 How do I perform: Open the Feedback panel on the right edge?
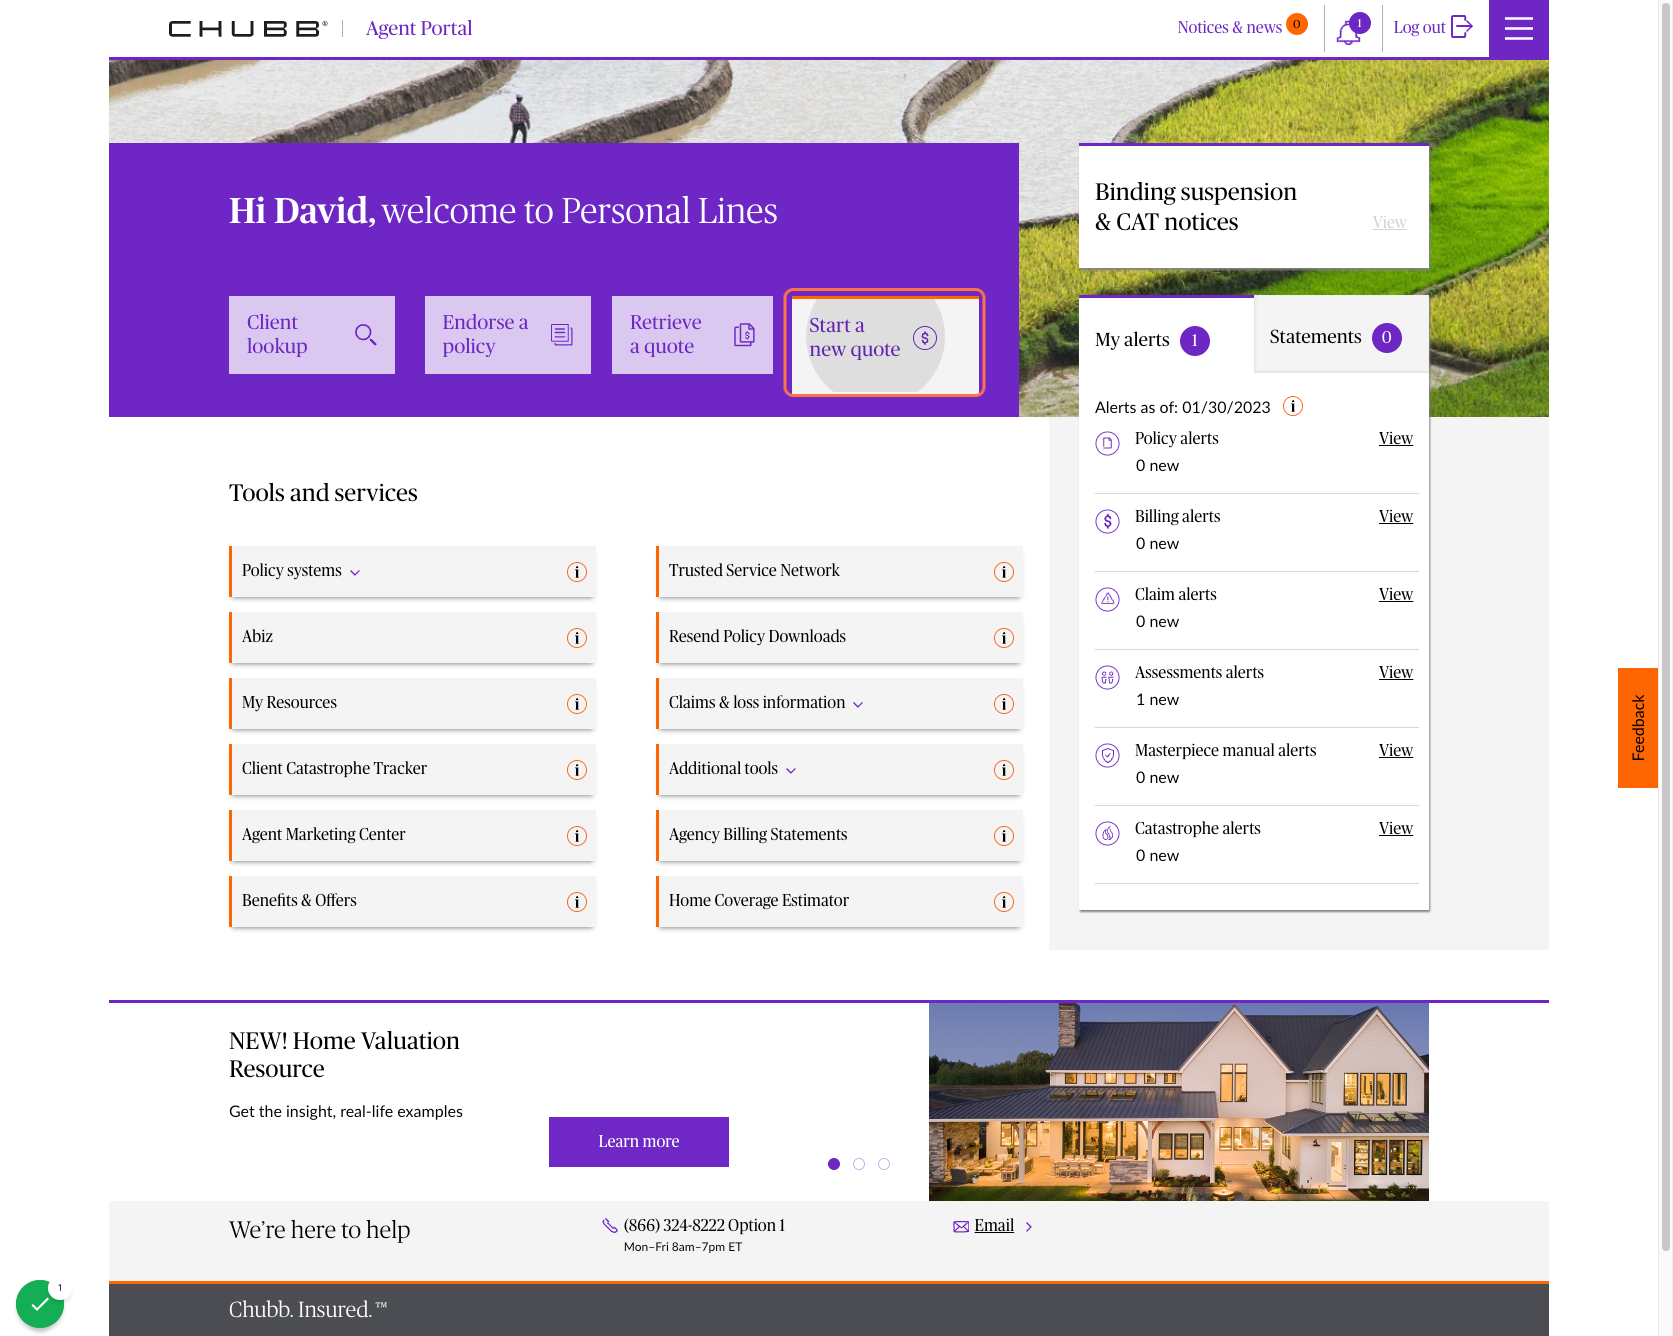[1637, 727]
